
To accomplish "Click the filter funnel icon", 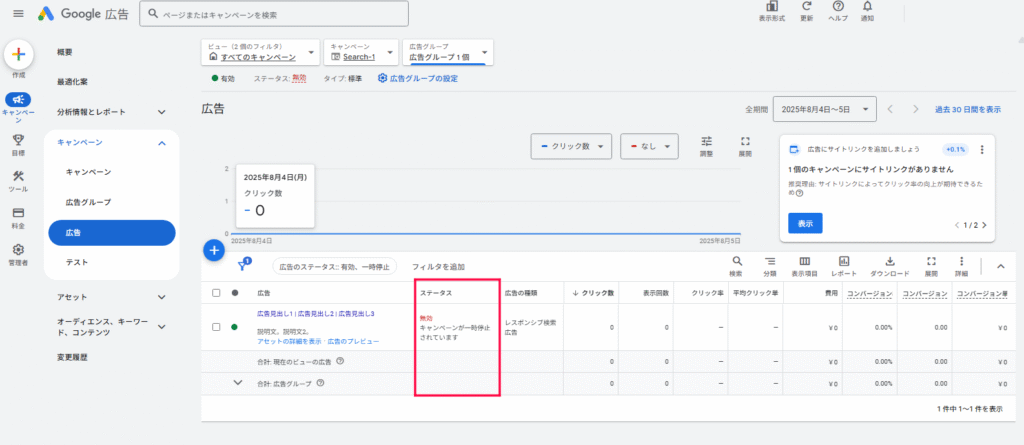I will (x=243, y=265).
